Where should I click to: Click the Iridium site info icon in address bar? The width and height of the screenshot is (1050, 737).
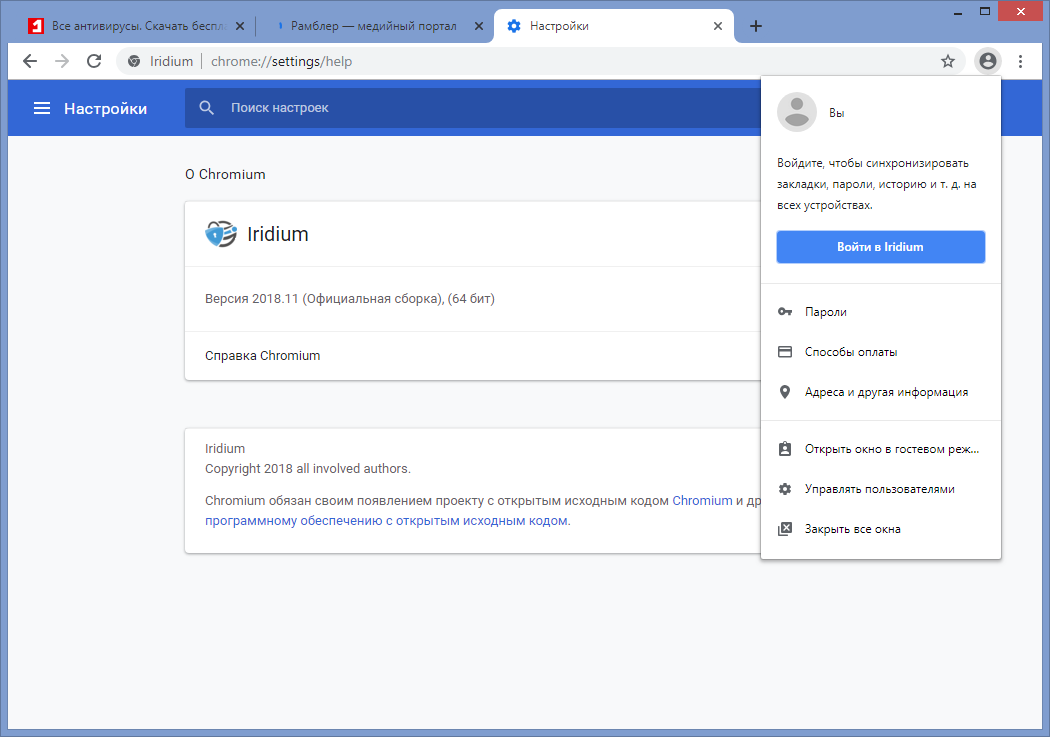coord(134,62)
